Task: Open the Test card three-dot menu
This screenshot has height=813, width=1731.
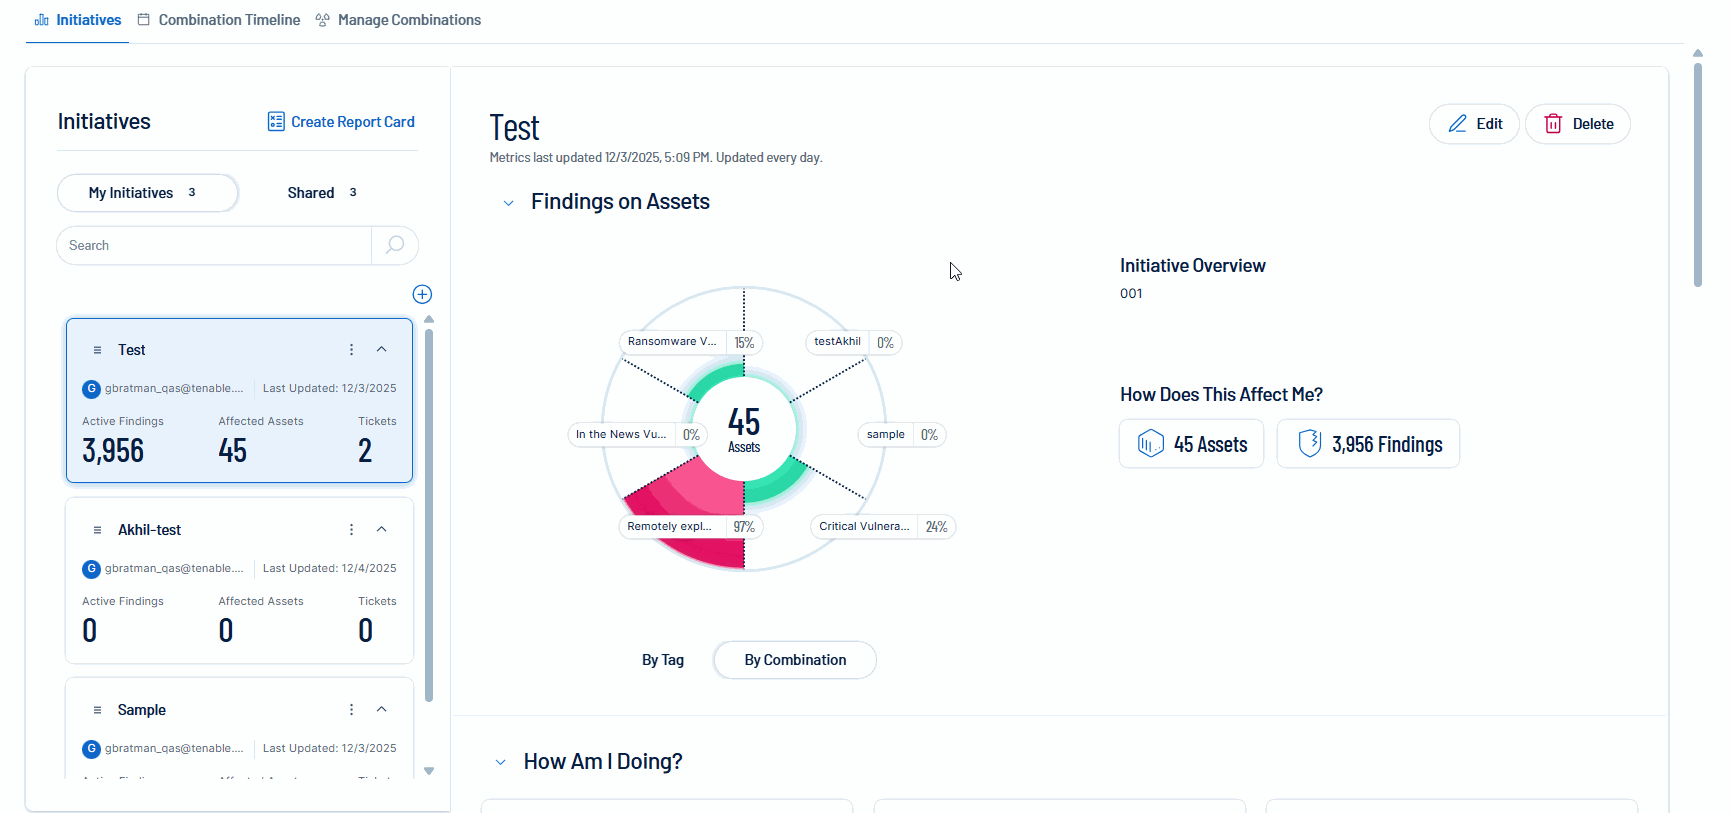Action: [x=351, y=350]
